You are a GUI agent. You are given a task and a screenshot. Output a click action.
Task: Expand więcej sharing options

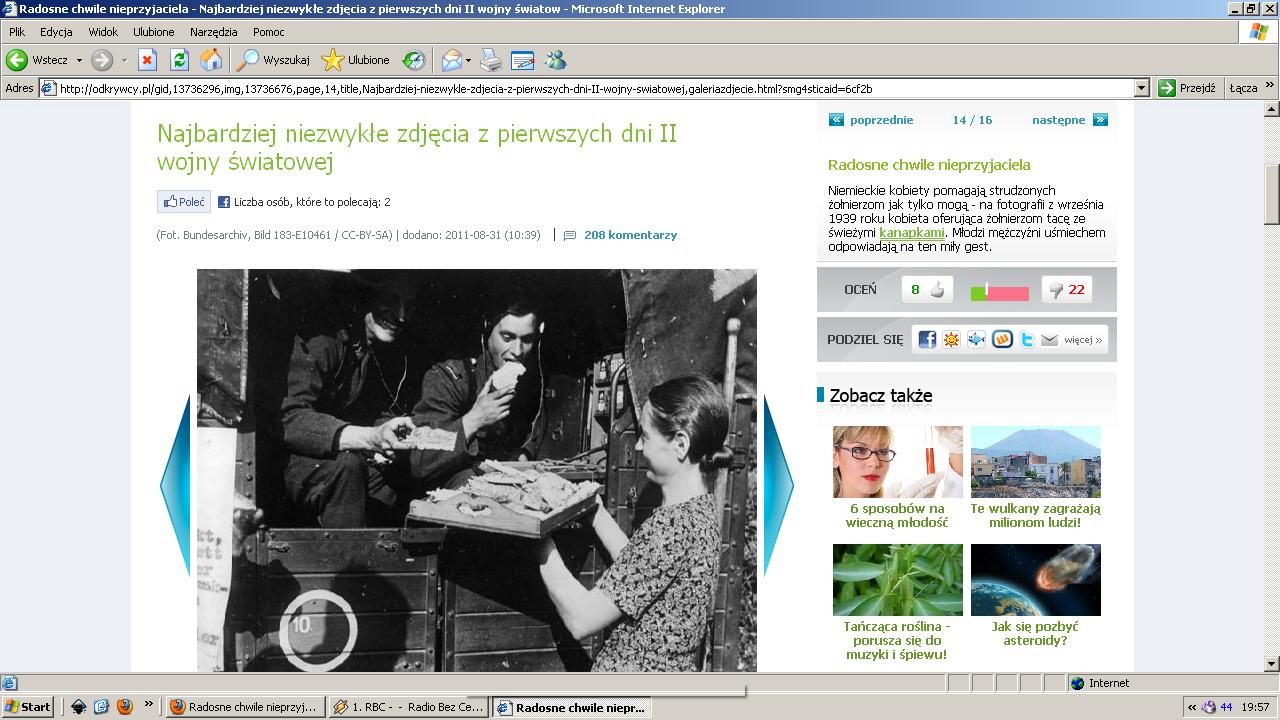1083,340
